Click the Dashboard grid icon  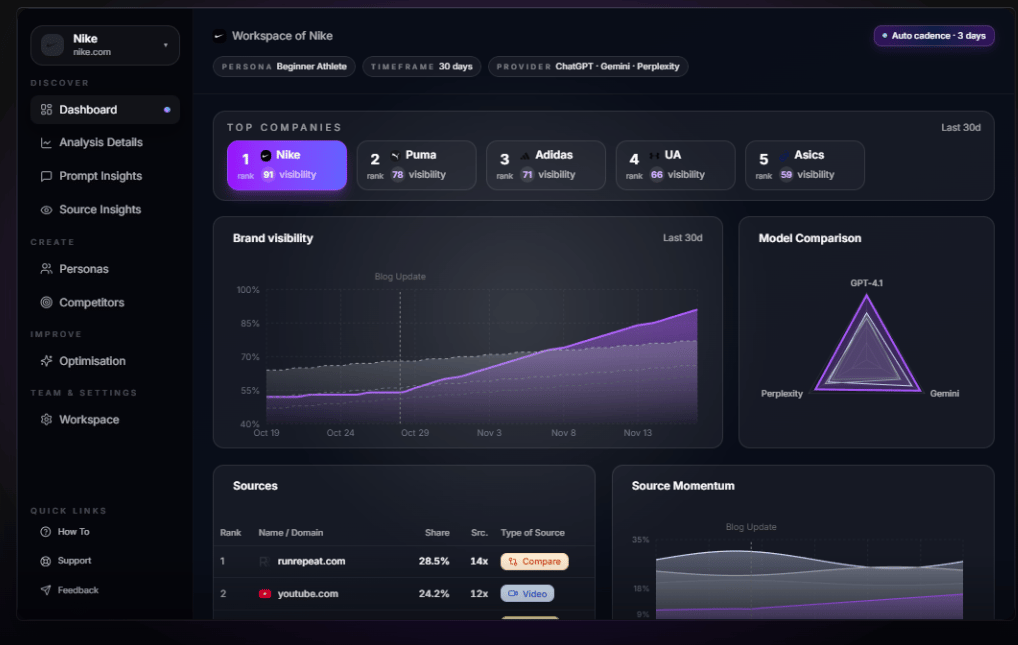pos(46,110)
